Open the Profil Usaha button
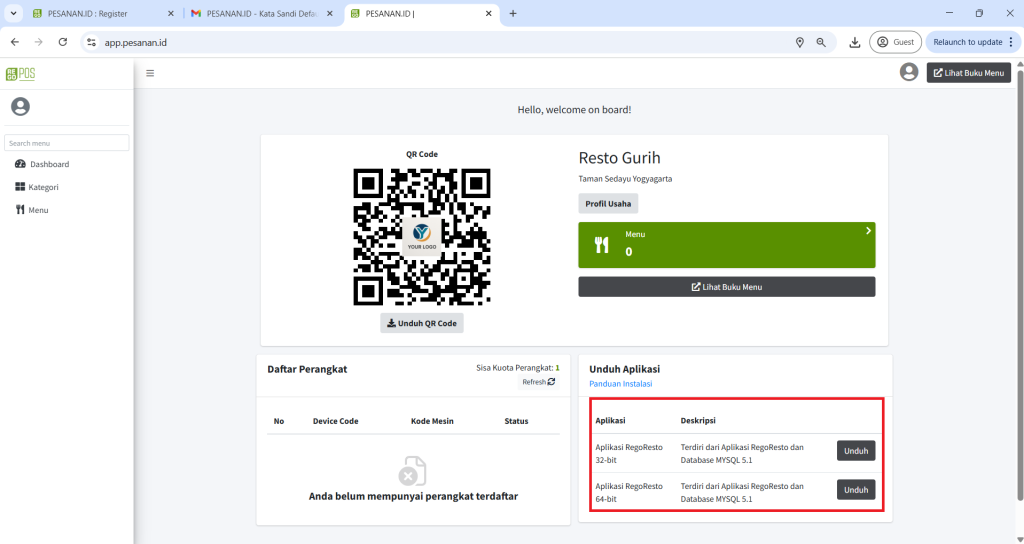1024x544 pixels. [607, 203]
